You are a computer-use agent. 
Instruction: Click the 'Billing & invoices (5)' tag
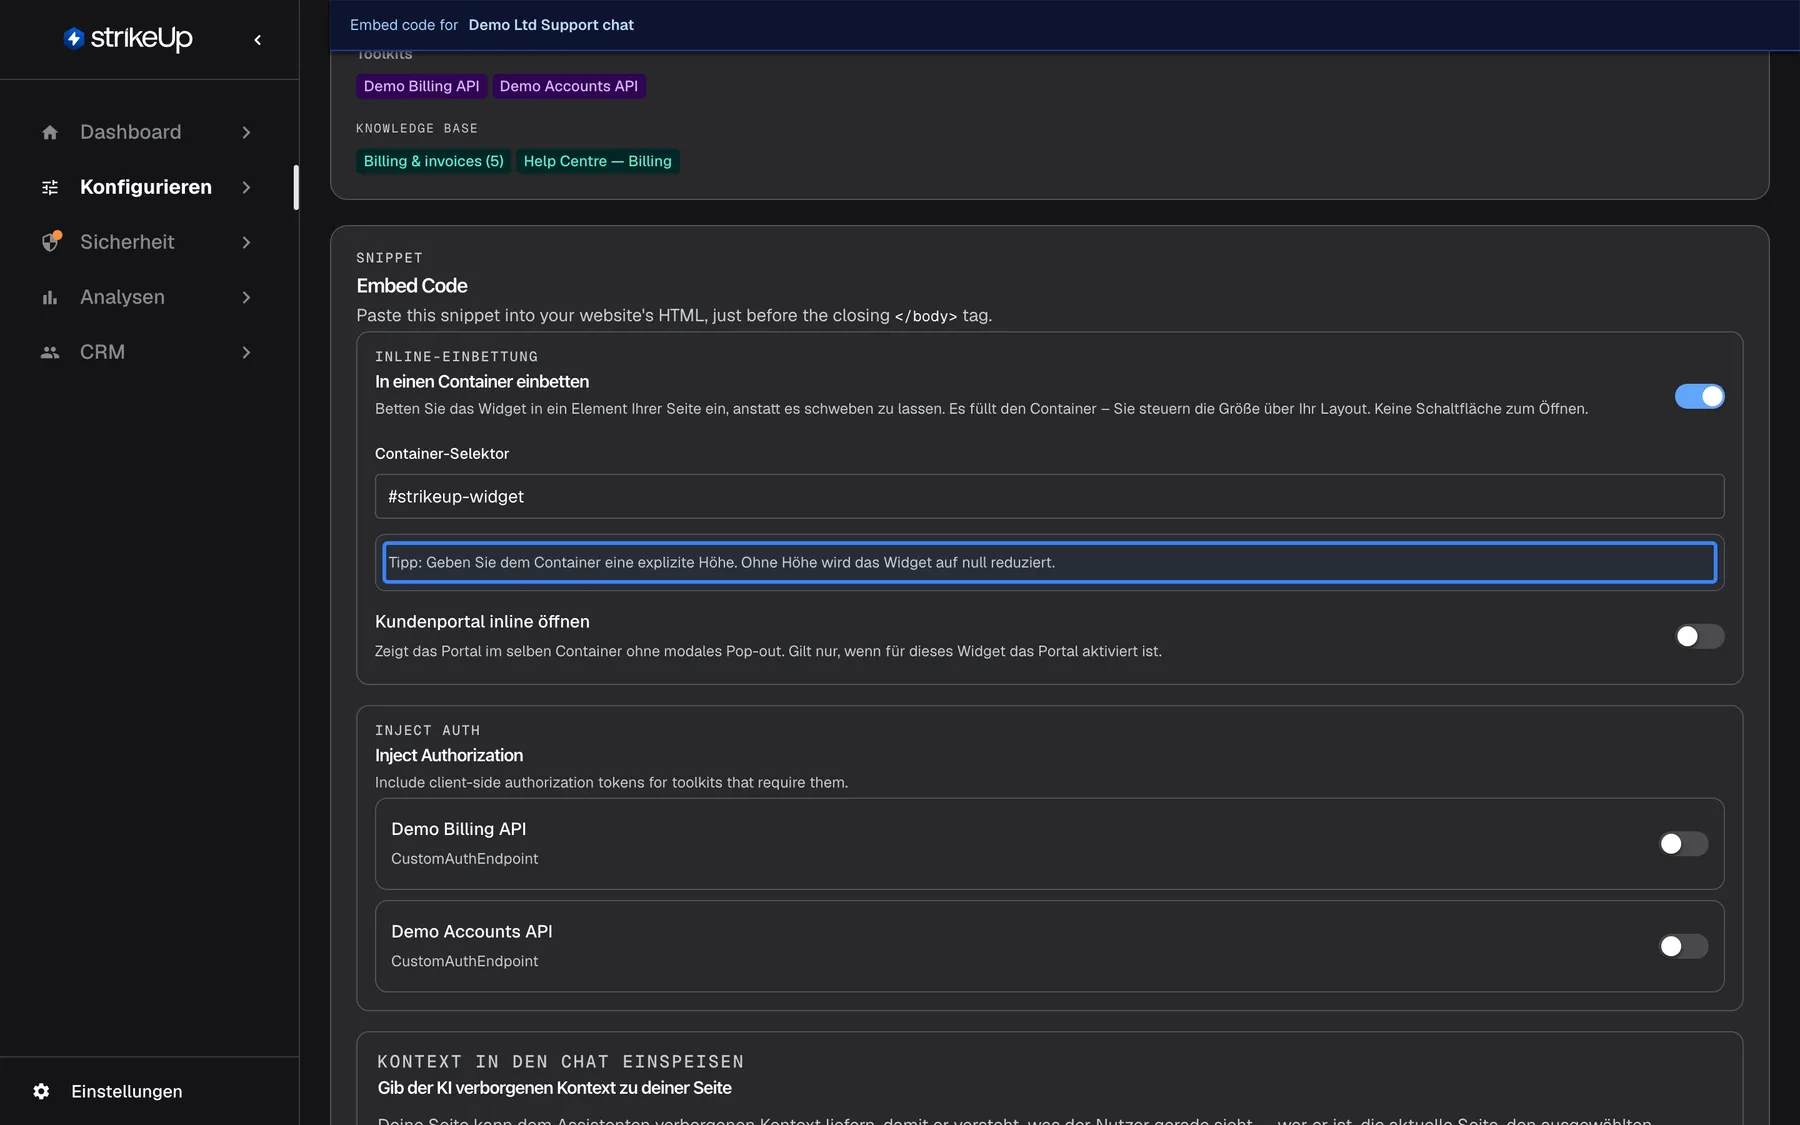tap(433, 161)
